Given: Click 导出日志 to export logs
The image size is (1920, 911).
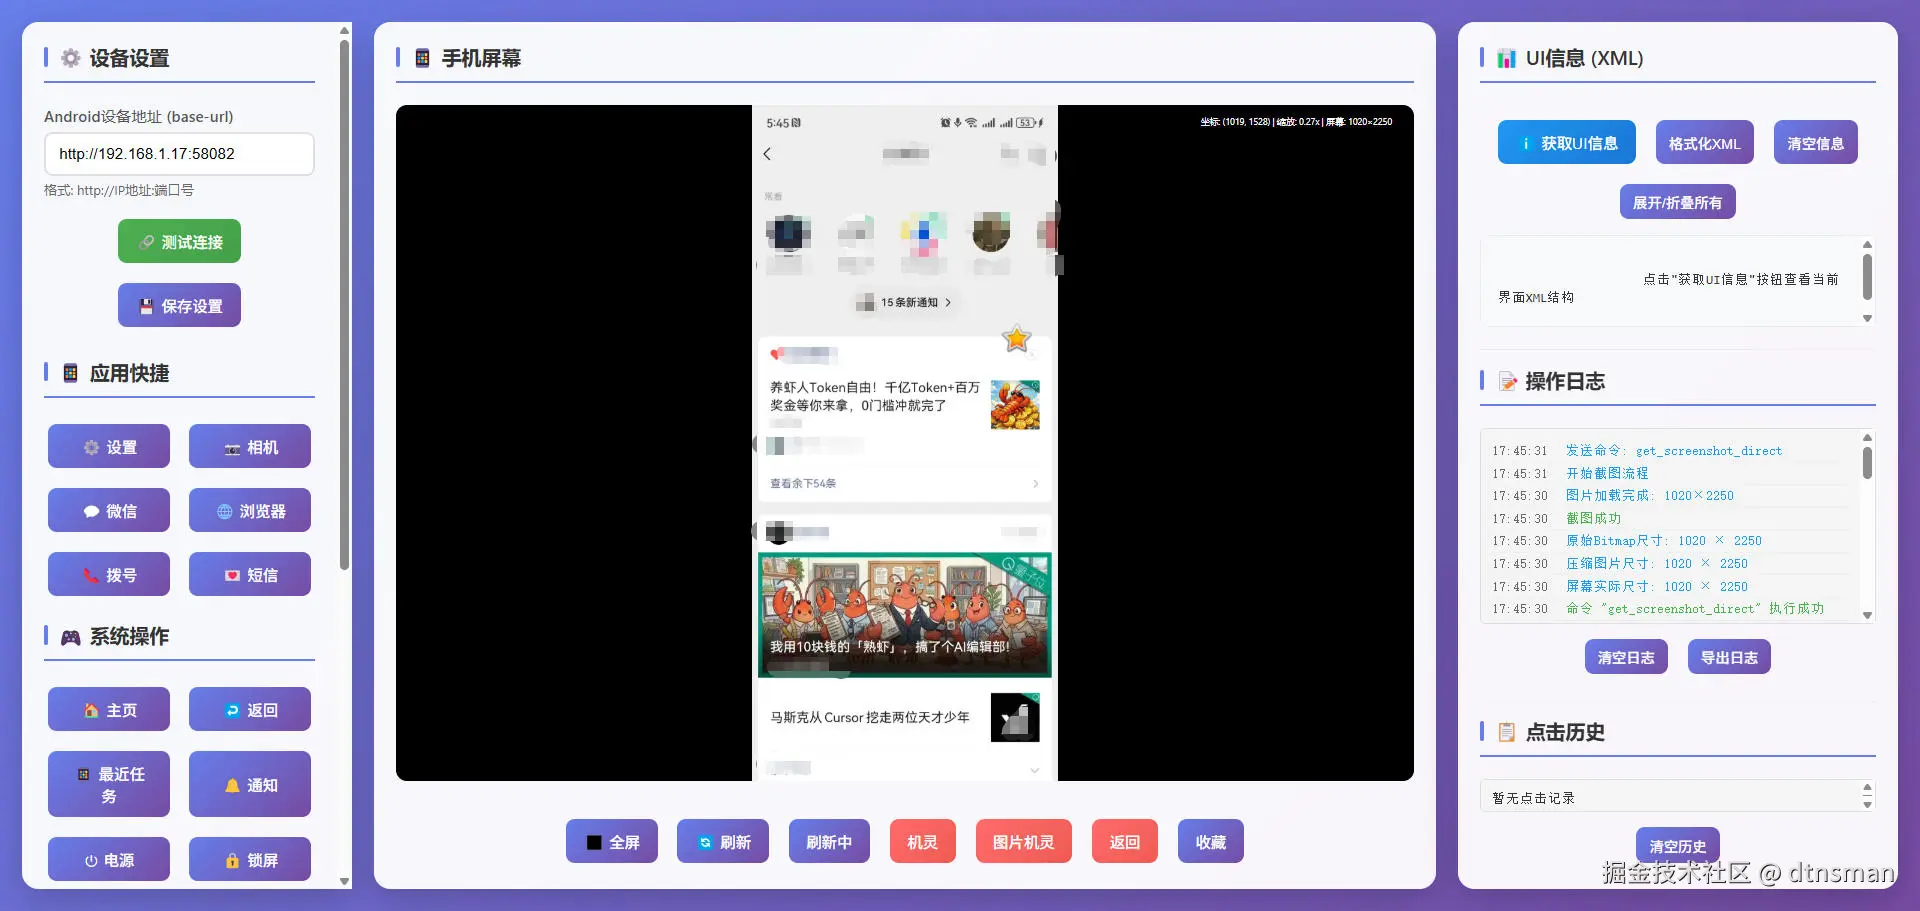Looking at the screenshot, I should 1728,656.
